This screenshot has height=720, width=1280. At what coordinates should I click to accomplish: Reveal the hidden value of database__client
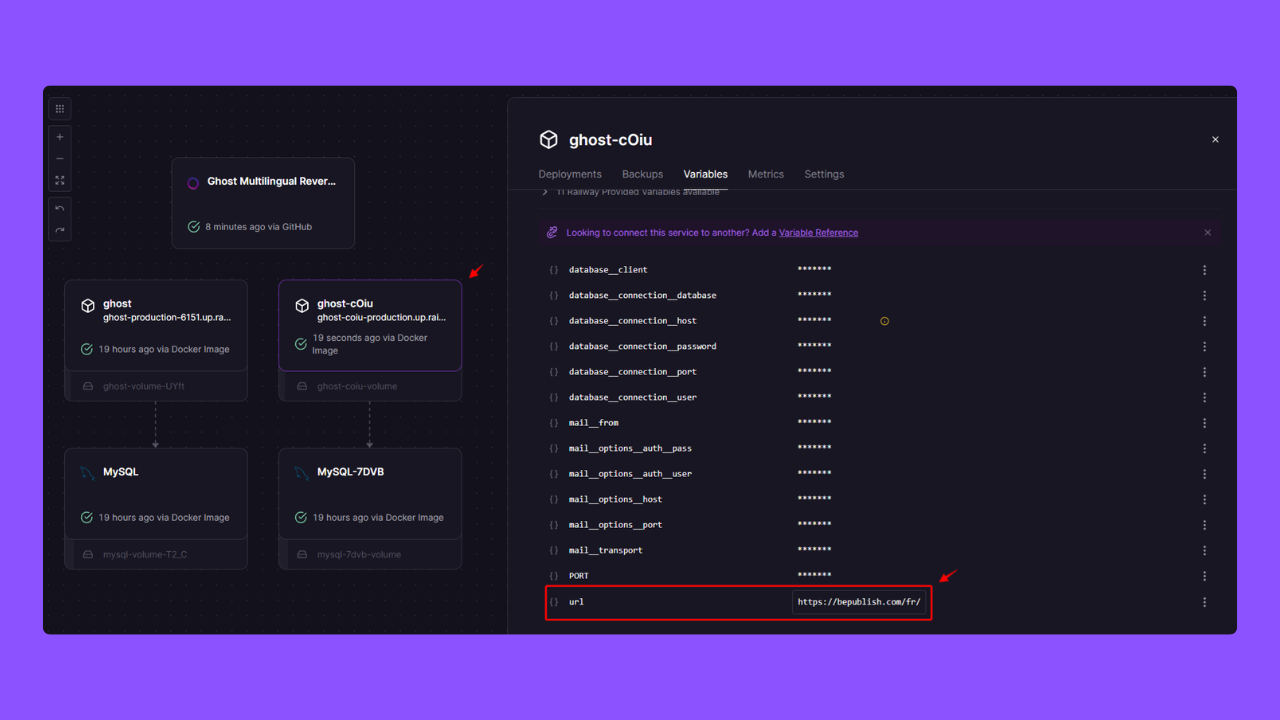tap(815, 269)
